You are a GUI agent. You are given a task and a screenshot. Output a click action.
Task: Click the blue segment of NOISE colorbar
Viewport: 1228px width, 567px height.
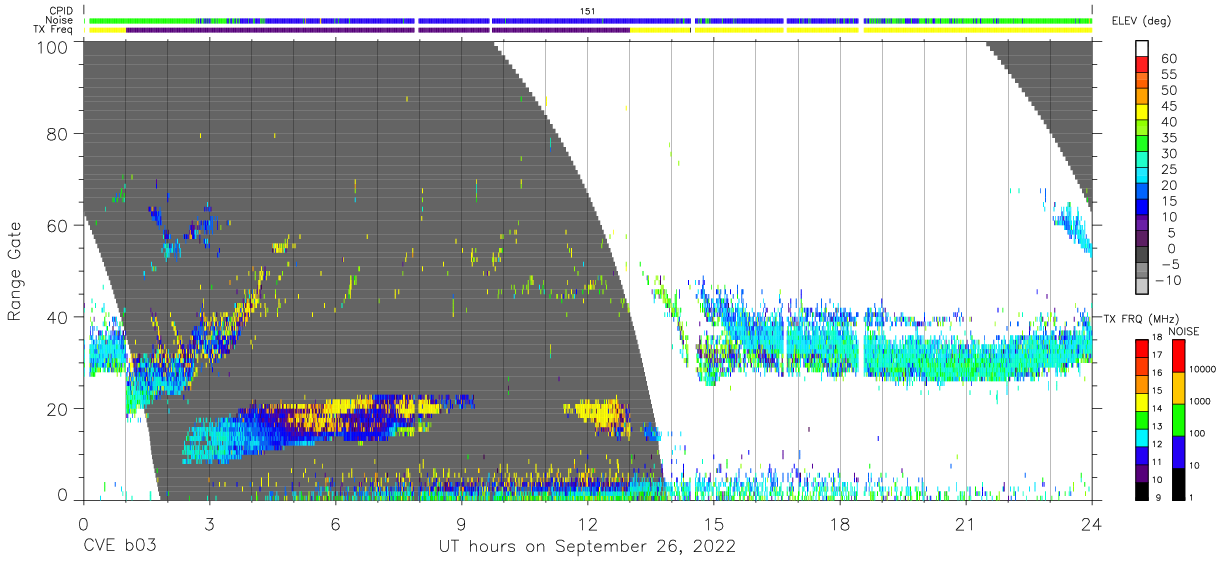1177,452
